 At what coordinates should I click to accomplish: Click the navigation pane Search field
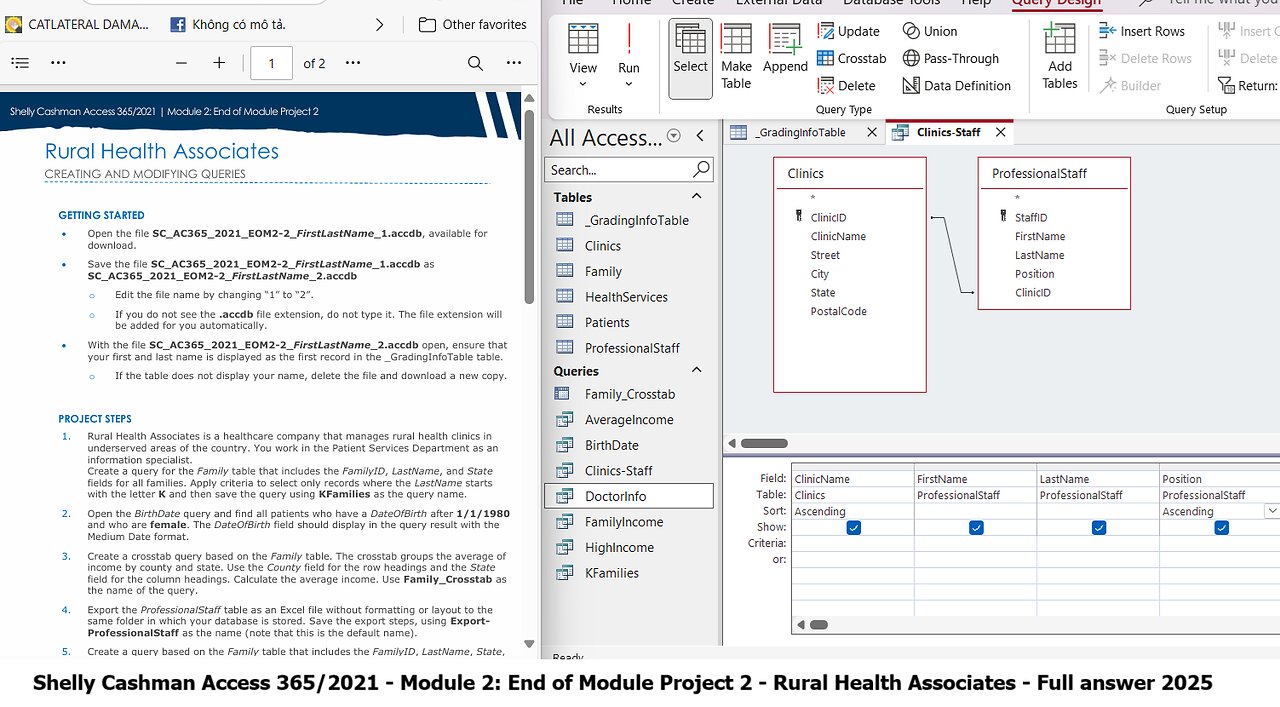point(620,169)
